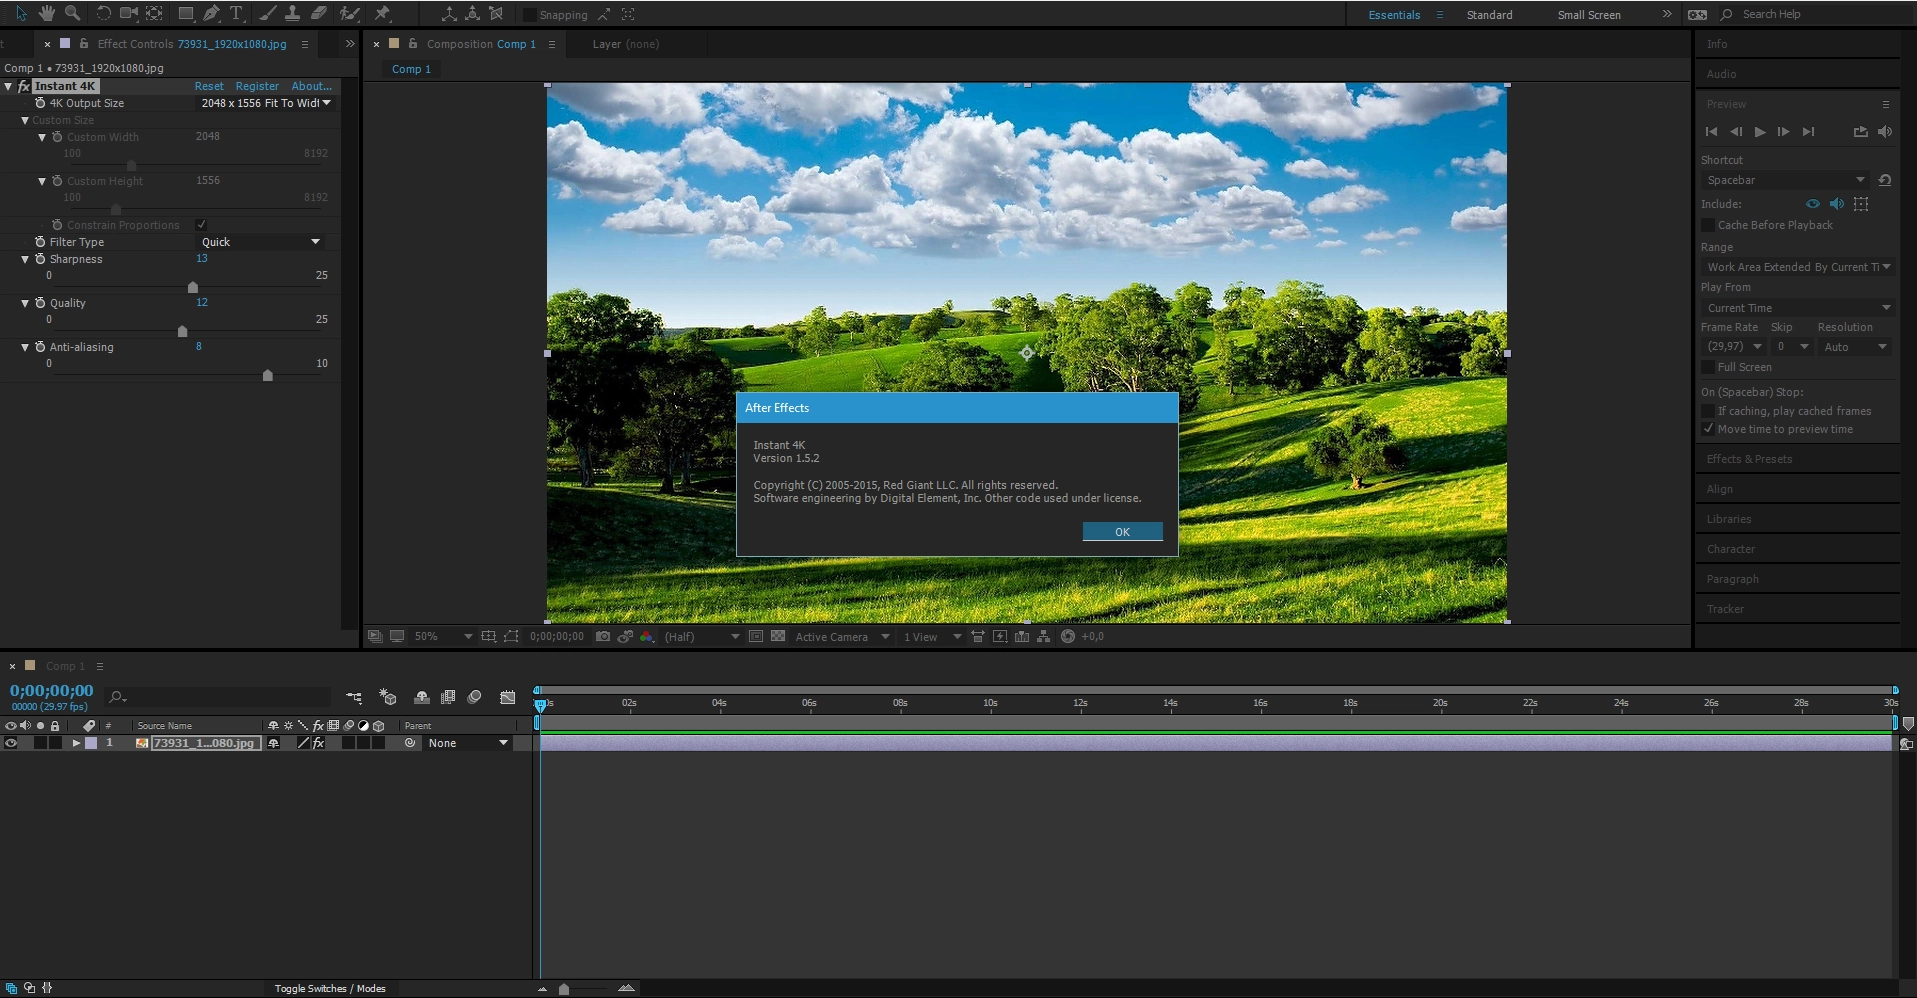Click Reset link for Instant 4K
This screenshot has height=998, width=1917.
point(209,86)
